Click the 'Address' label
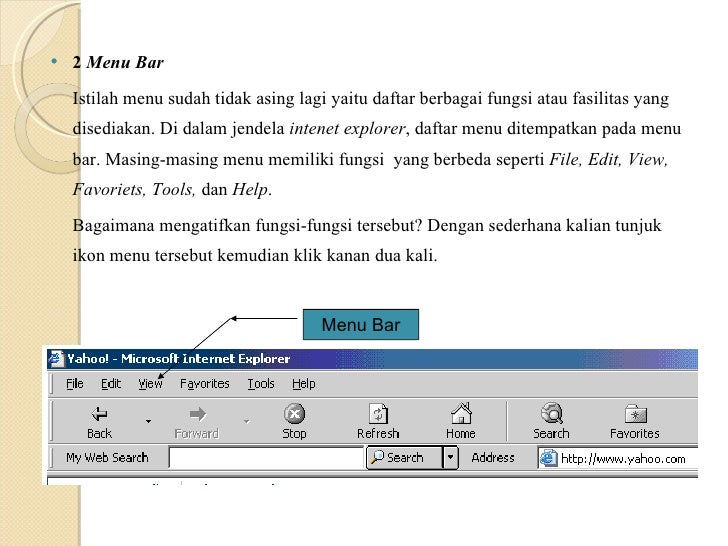Image resolution: width=728 pixels, height=546 pixels. [x=493, y=457]
